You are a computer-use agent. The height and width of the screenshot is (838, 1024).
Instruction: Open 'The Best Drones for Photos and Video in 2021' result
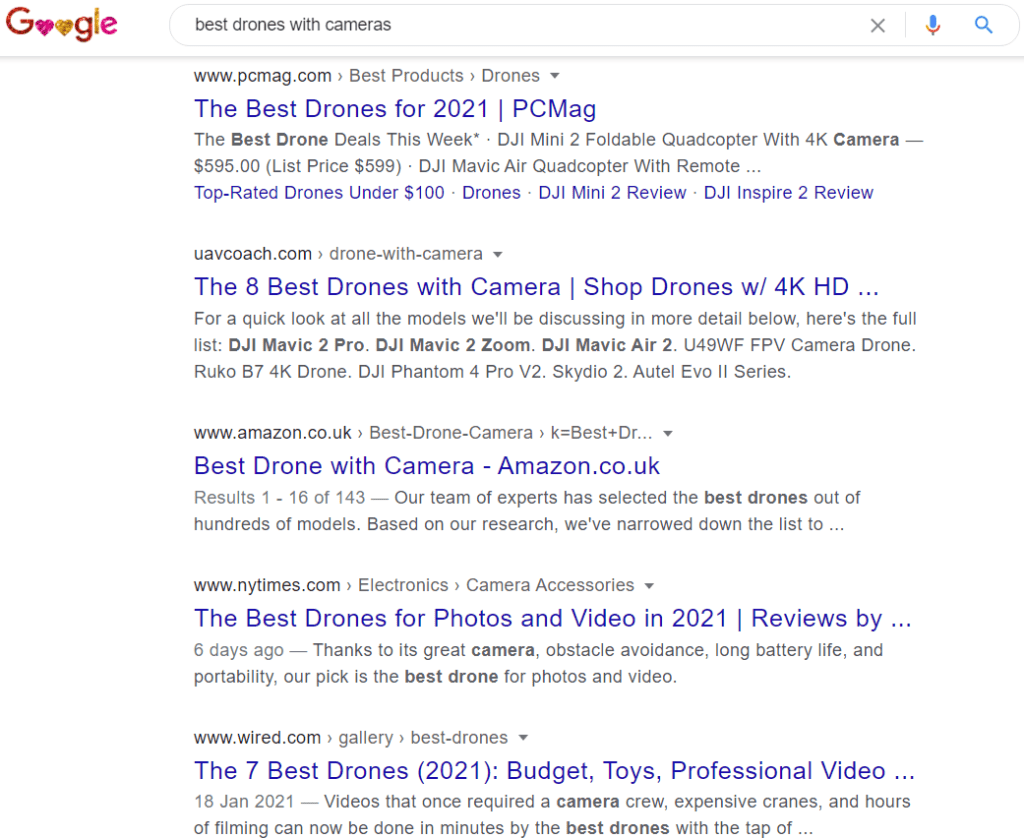click(x=552, y=618)
